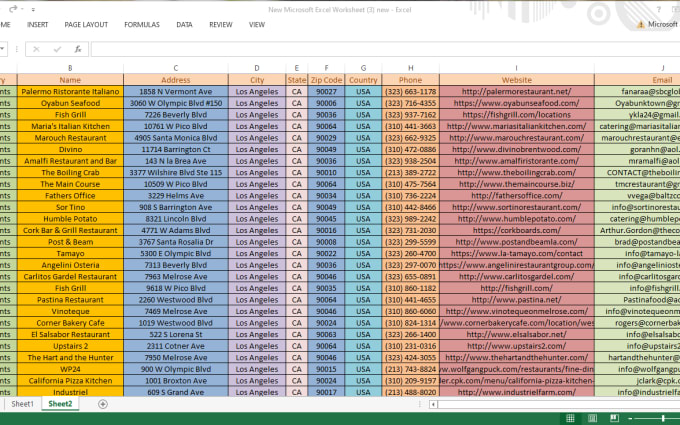The width and height of the screenshot is (680, 425).
Task: Expand the Name Box dropdown arrow
Action: 2,49
